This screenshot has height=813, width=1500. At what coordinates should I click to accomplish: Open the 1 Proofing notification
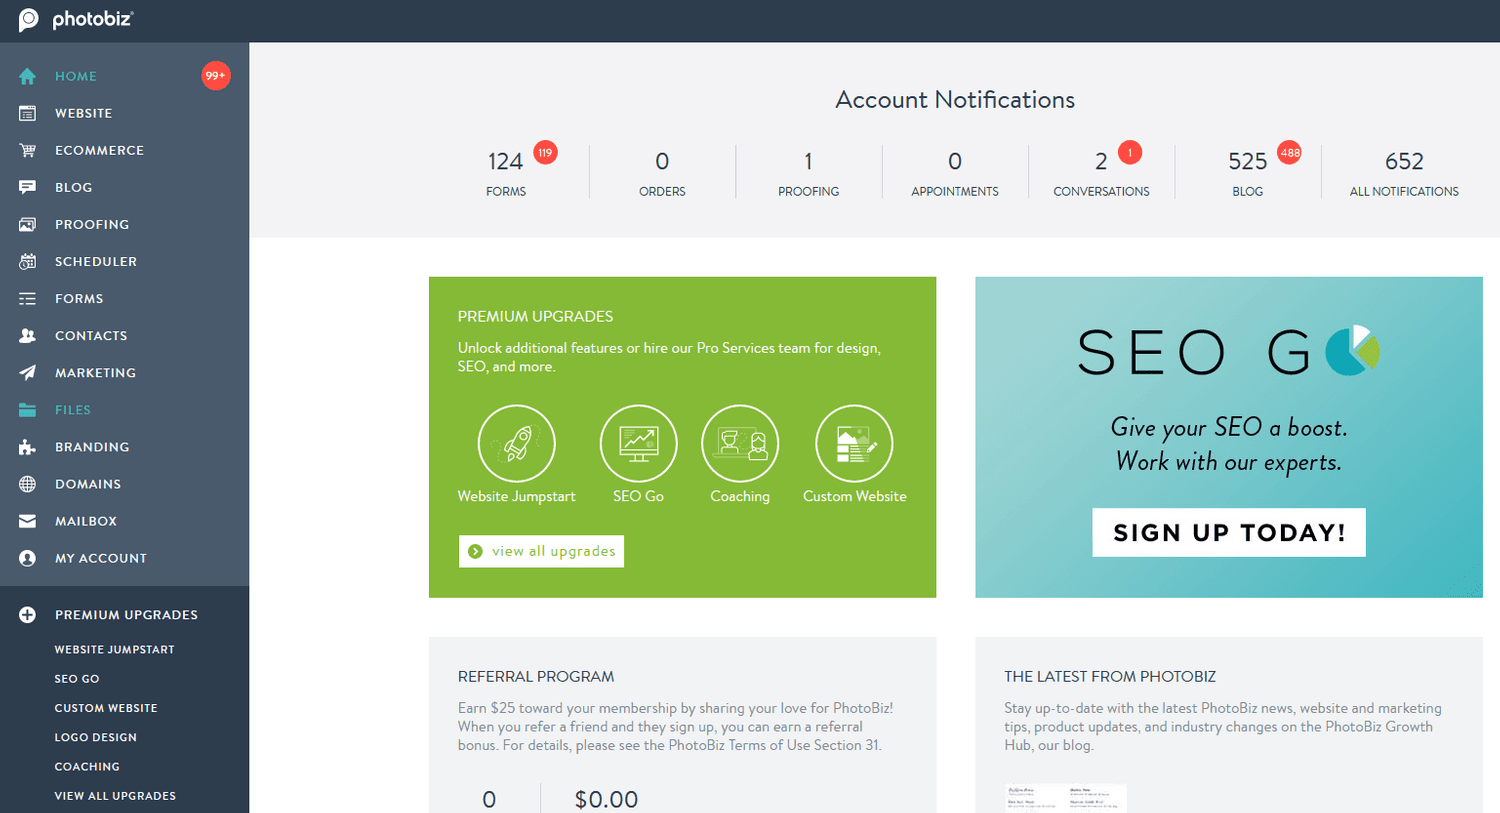(x=808, y=172)
